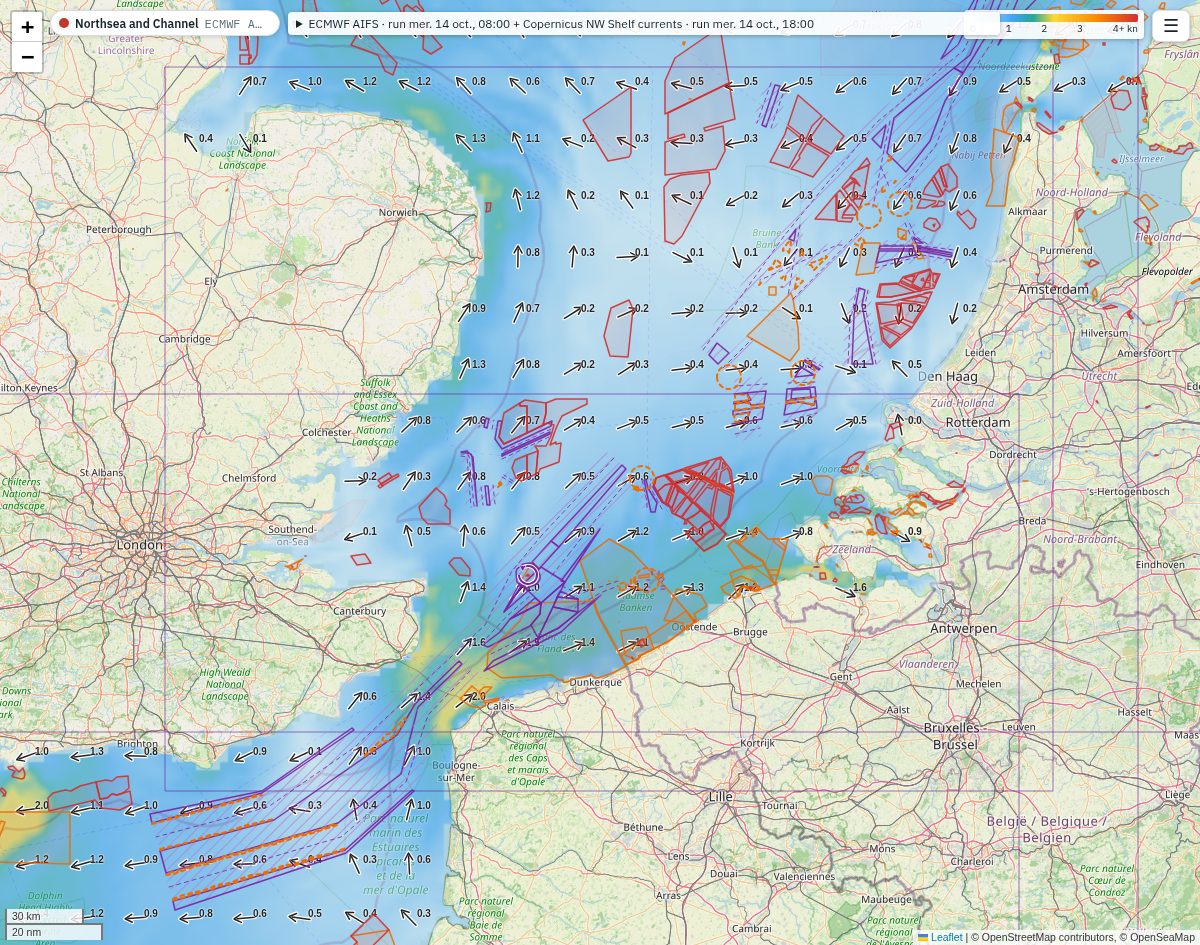Click the Brugge city label
This screenshot has width=1200, height=945.
click(750, 632)
